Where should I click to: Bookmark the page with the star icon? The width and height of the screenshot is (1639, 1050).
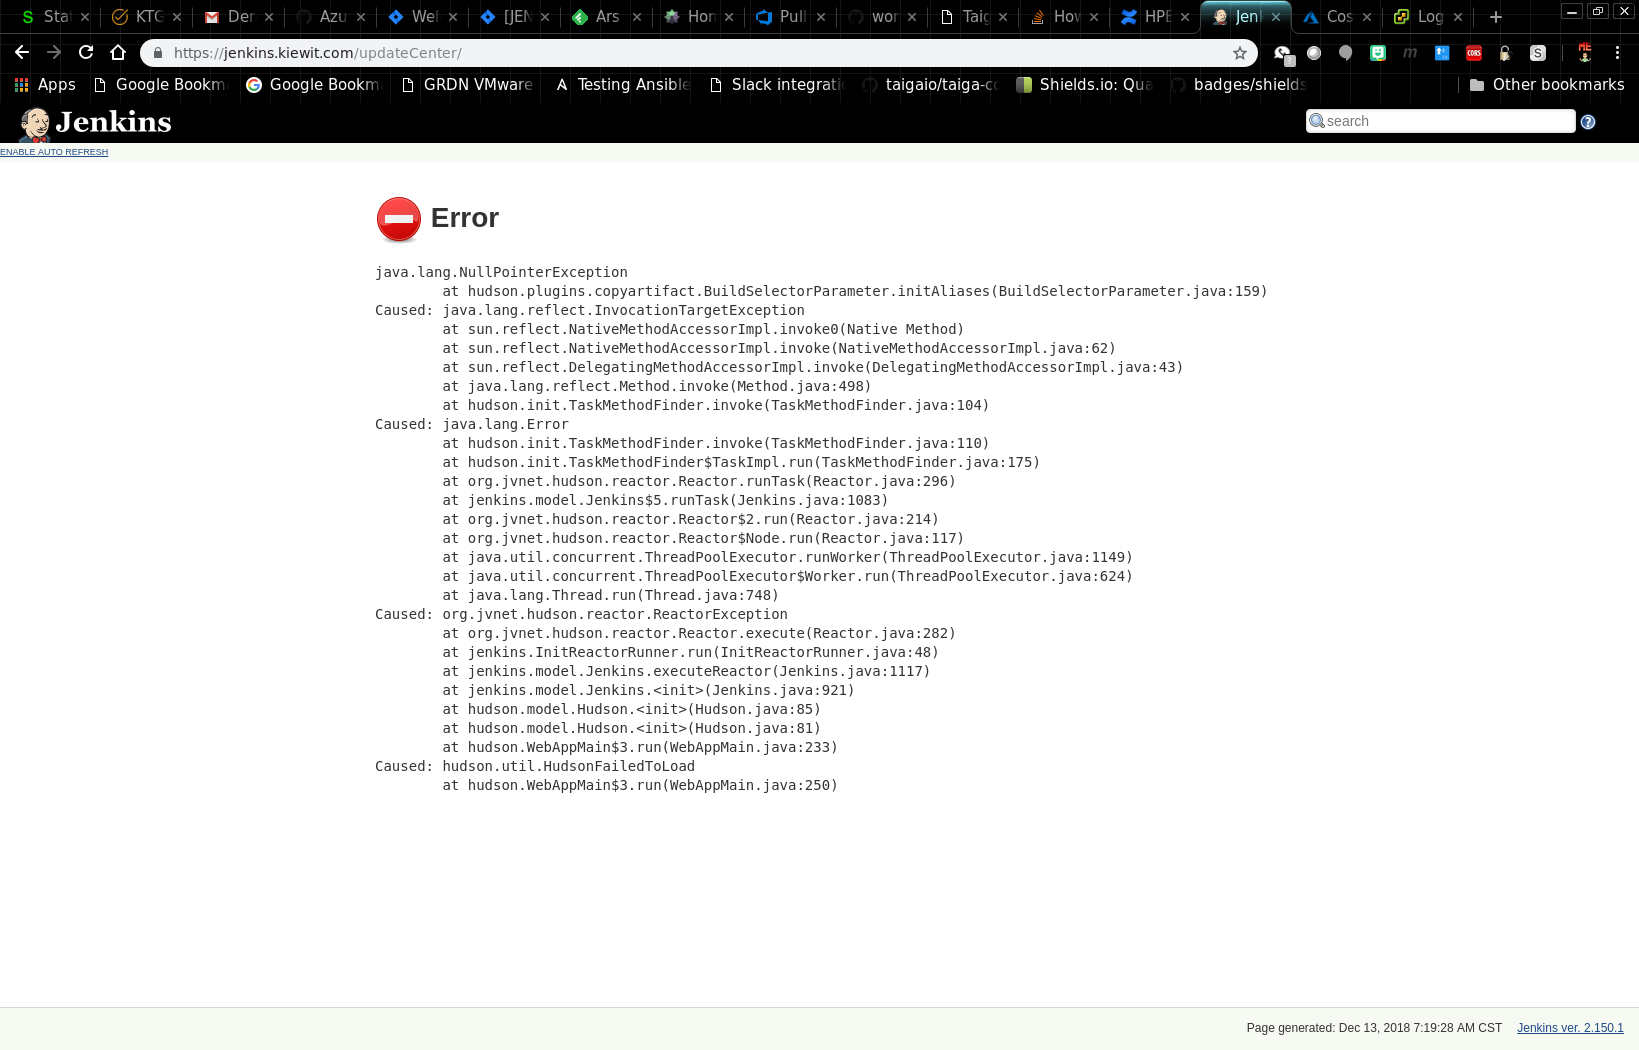tap(1239, 53)
